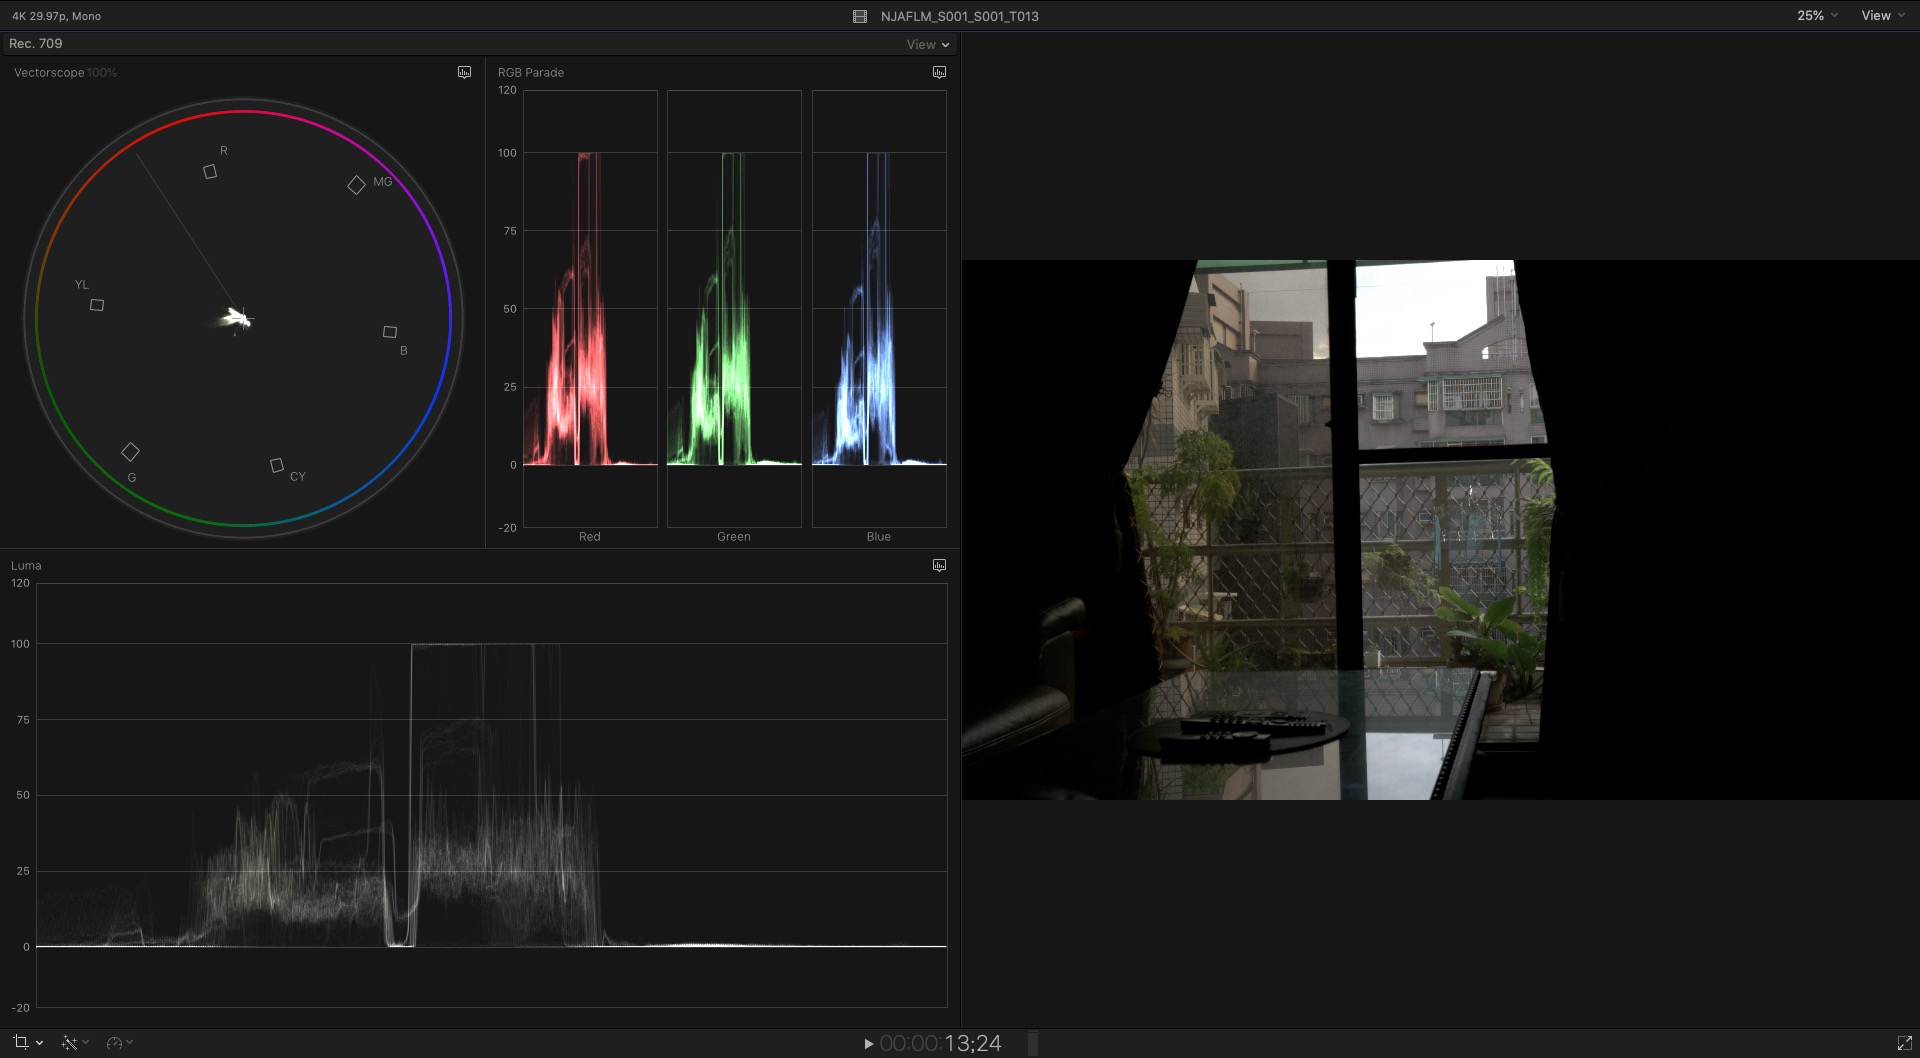The height and width of the screenshot is (1058, 1920).
Task: Open Vectorscope scope settings icon
Action: tap(464, 72)
